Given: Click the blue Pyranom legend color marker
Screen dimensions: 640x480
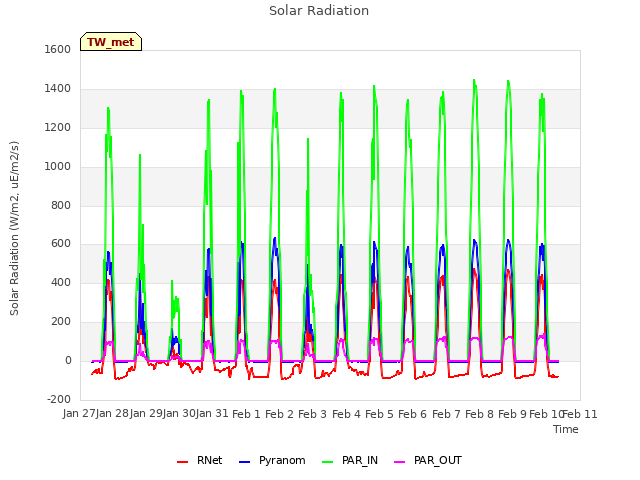Looking at the screenshot, I should [244, 462].
